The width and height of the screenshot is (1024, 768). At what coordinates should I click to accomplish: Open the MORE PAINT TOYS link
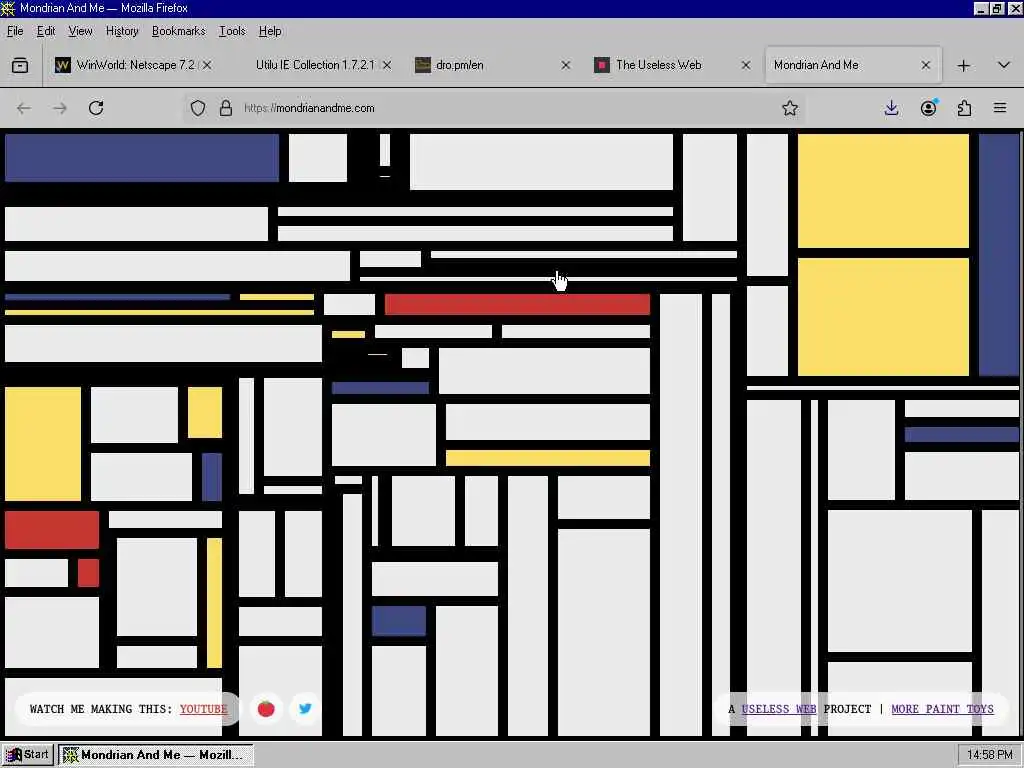(x=942, y=709)
